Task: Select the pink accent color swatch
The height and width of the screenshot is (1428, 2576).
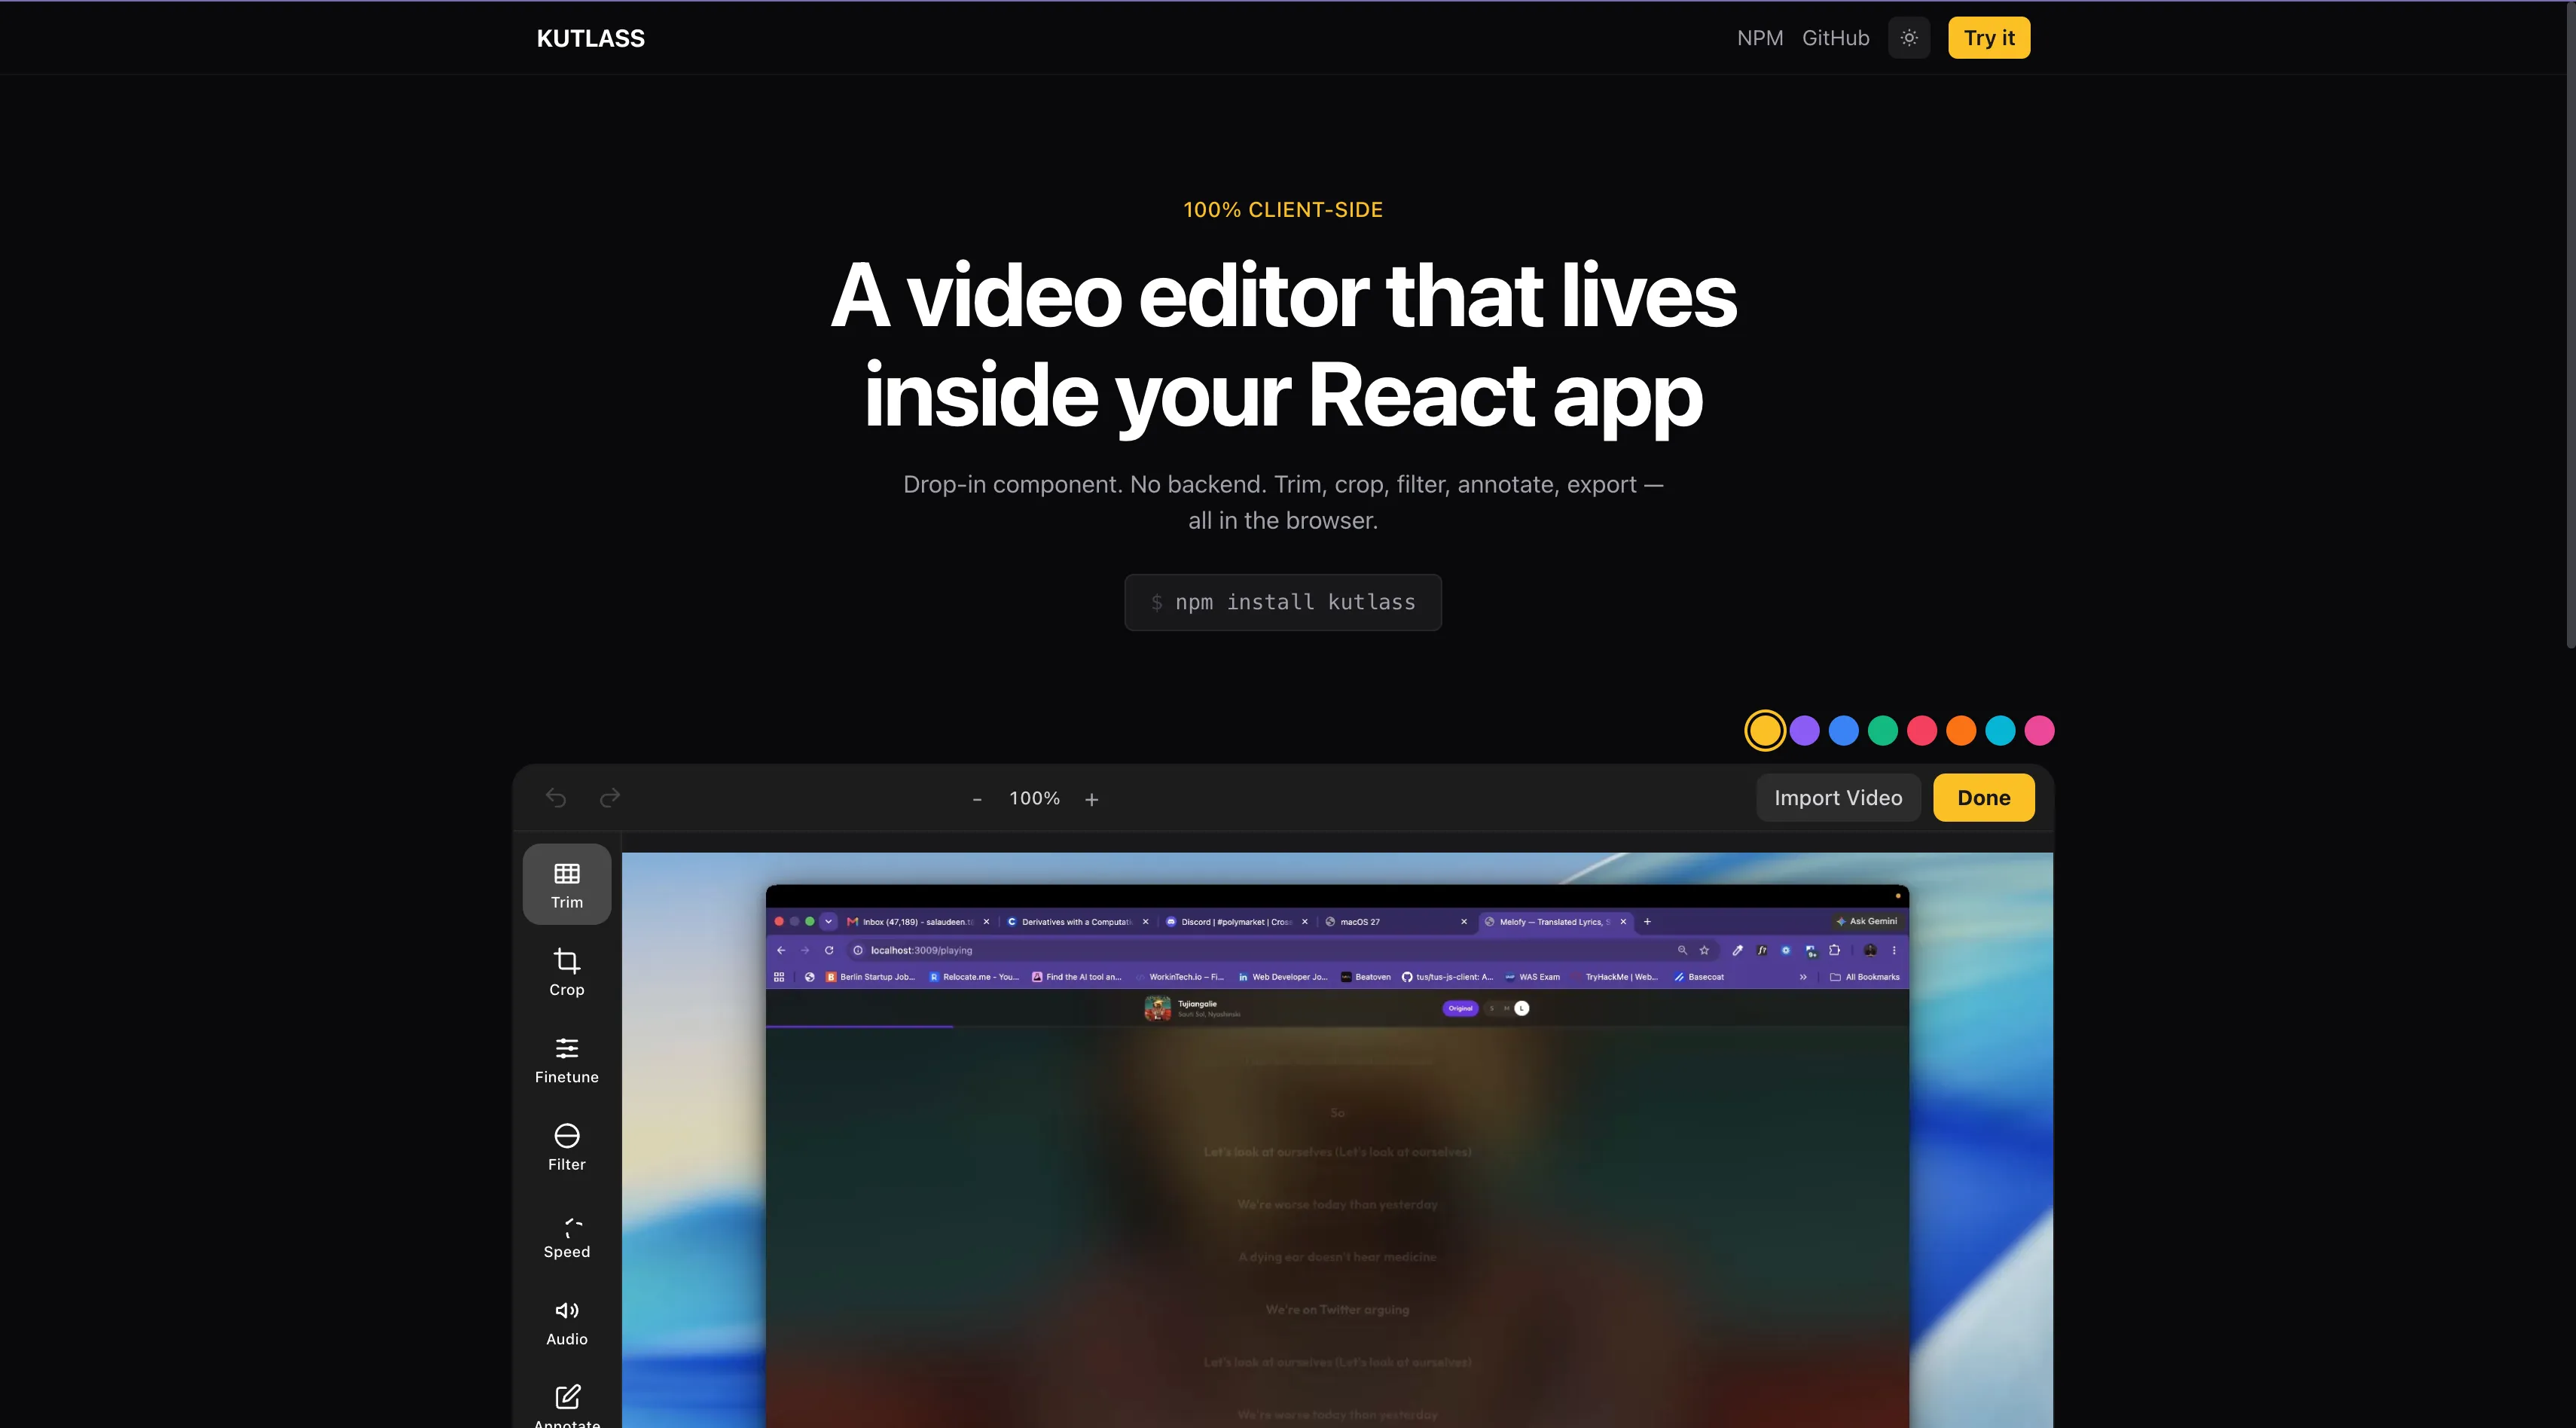Action: pyautogui.click(x=2039, y=731)
